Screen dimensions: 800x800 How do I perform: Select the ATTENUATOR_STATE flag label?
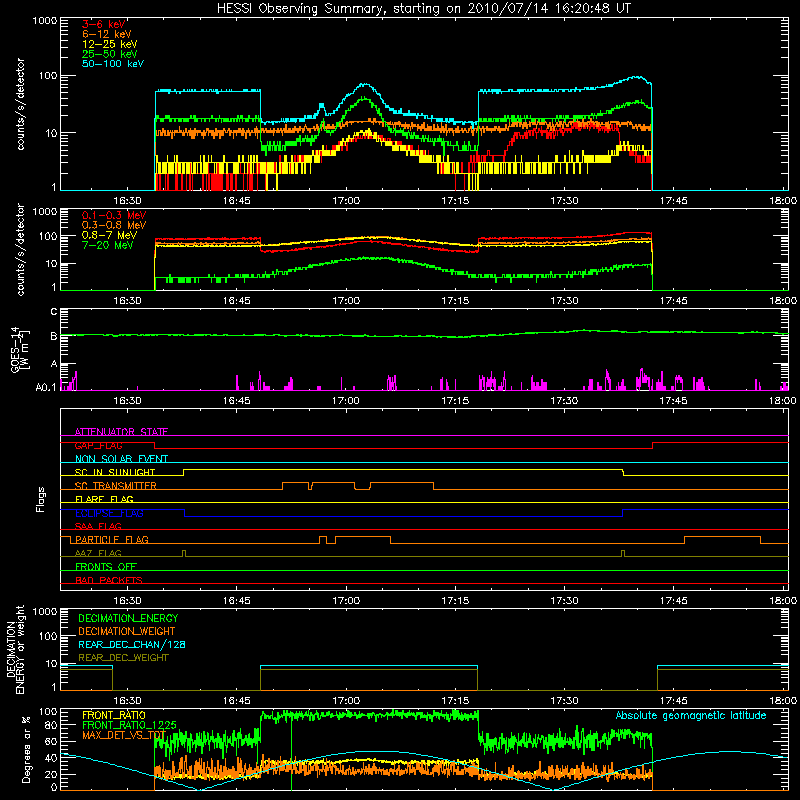tap(121, 432)
